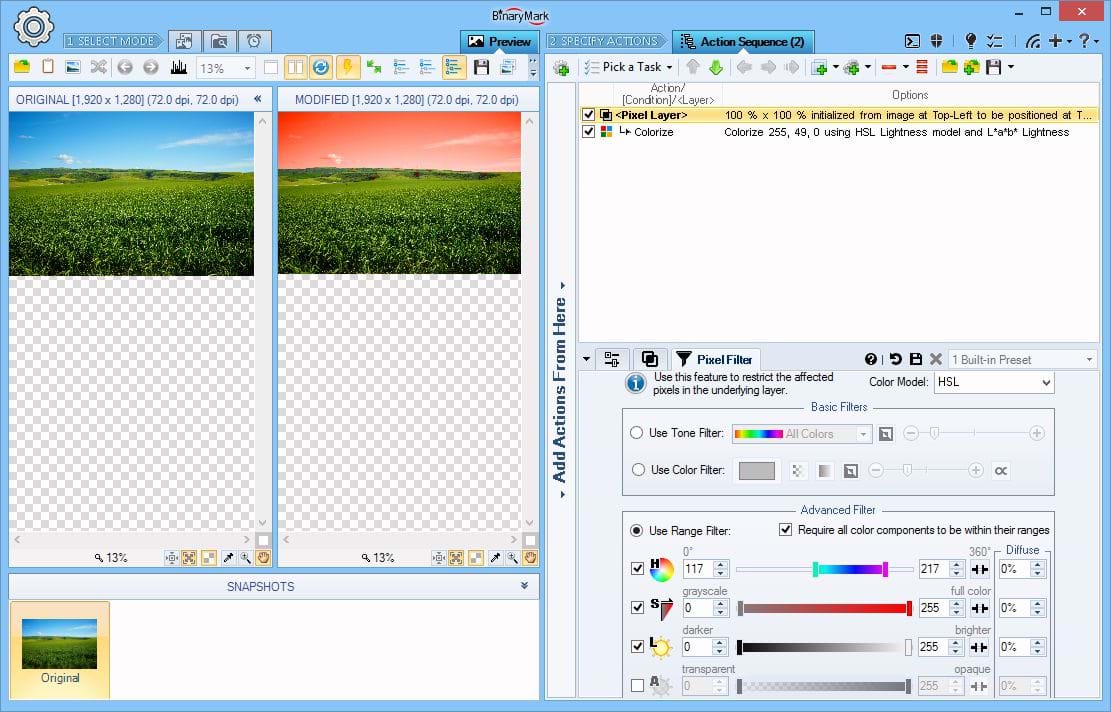Screen dimensions: 1111x712
Task: Select the 'Use Tone Filter' radio button
Action: coord(637,433)
